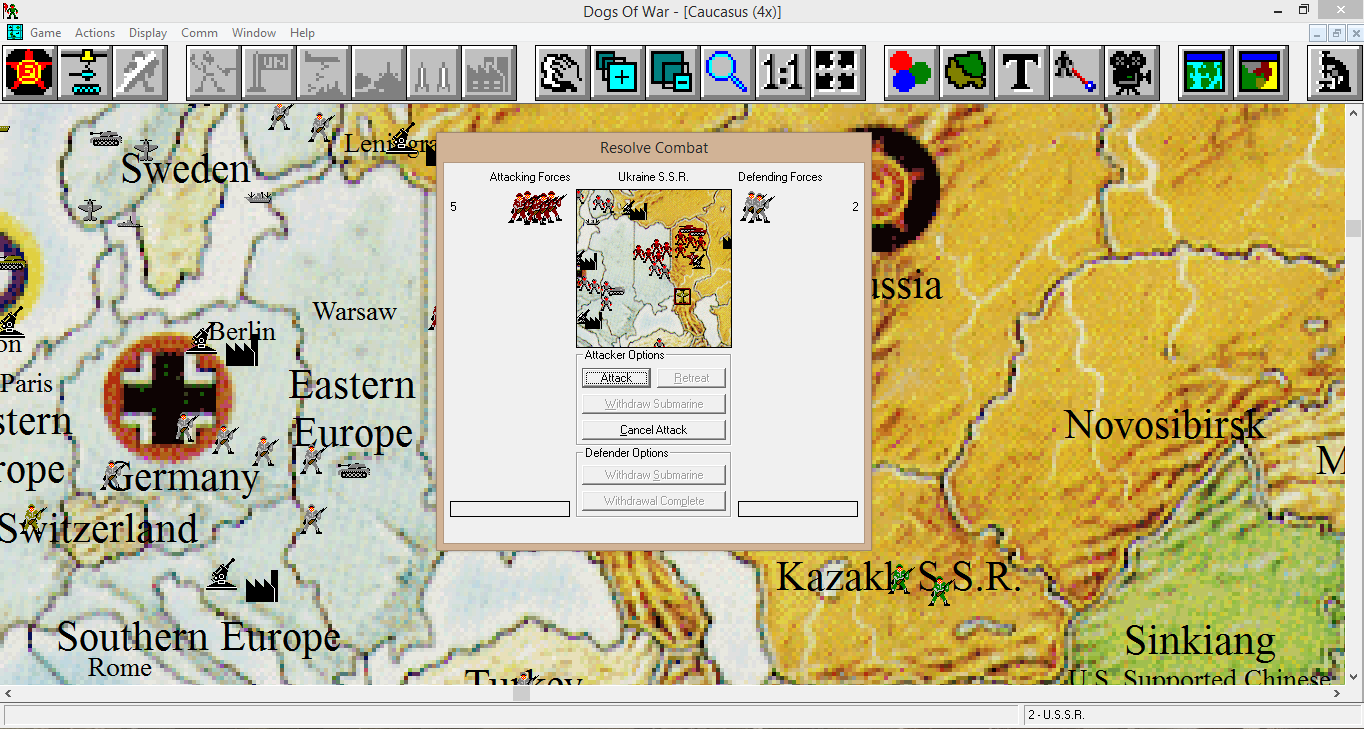
Task: Click the greyed-out infantry combat toolbar icon
Action: point(214,73)
